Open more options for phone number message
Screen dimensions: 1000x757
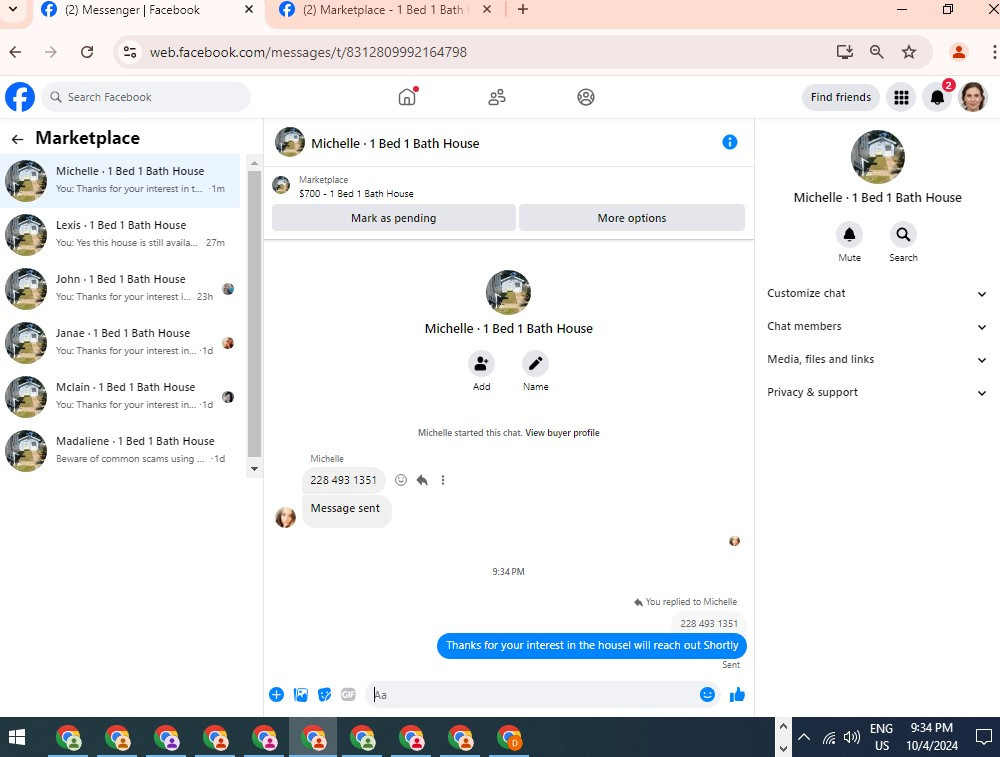coord(443,480)
